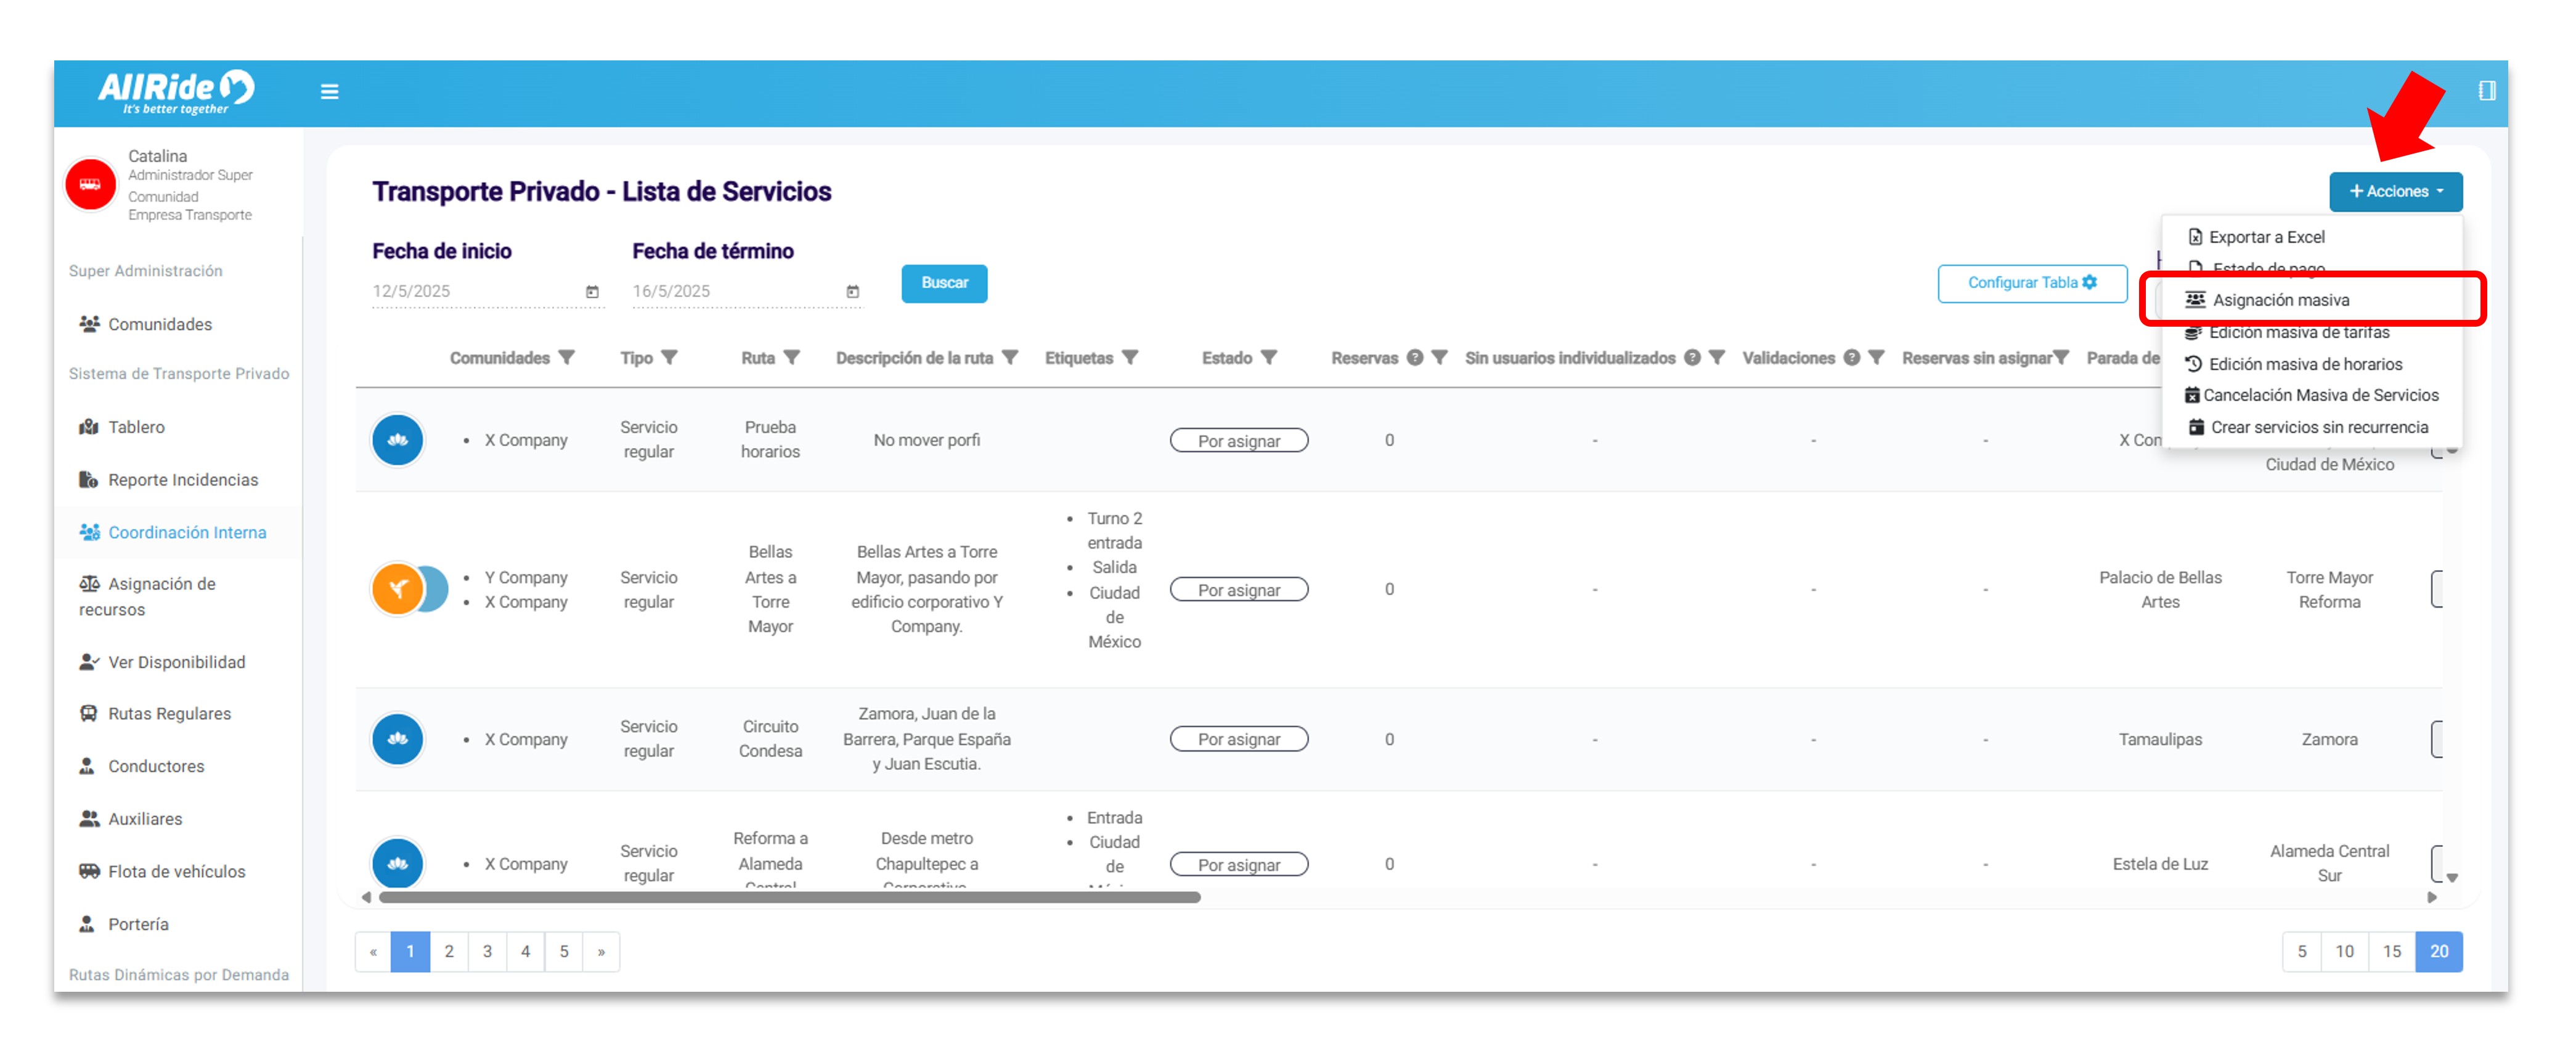Open the Fecha de inicio calendar icon
Image resolution: width=2576 pixels, height=1046 pixels.
tap(592, 292)
